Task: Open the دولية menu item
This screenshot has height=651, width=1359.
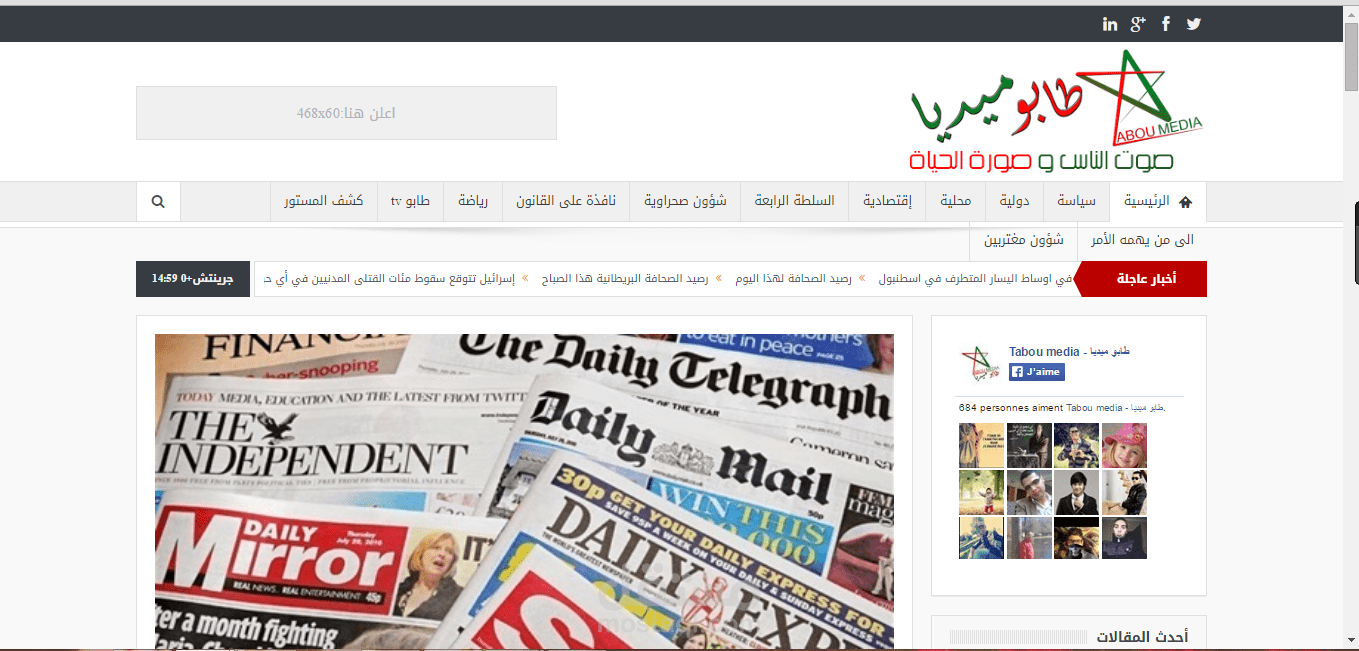Action: click(x=1015, y=202)
